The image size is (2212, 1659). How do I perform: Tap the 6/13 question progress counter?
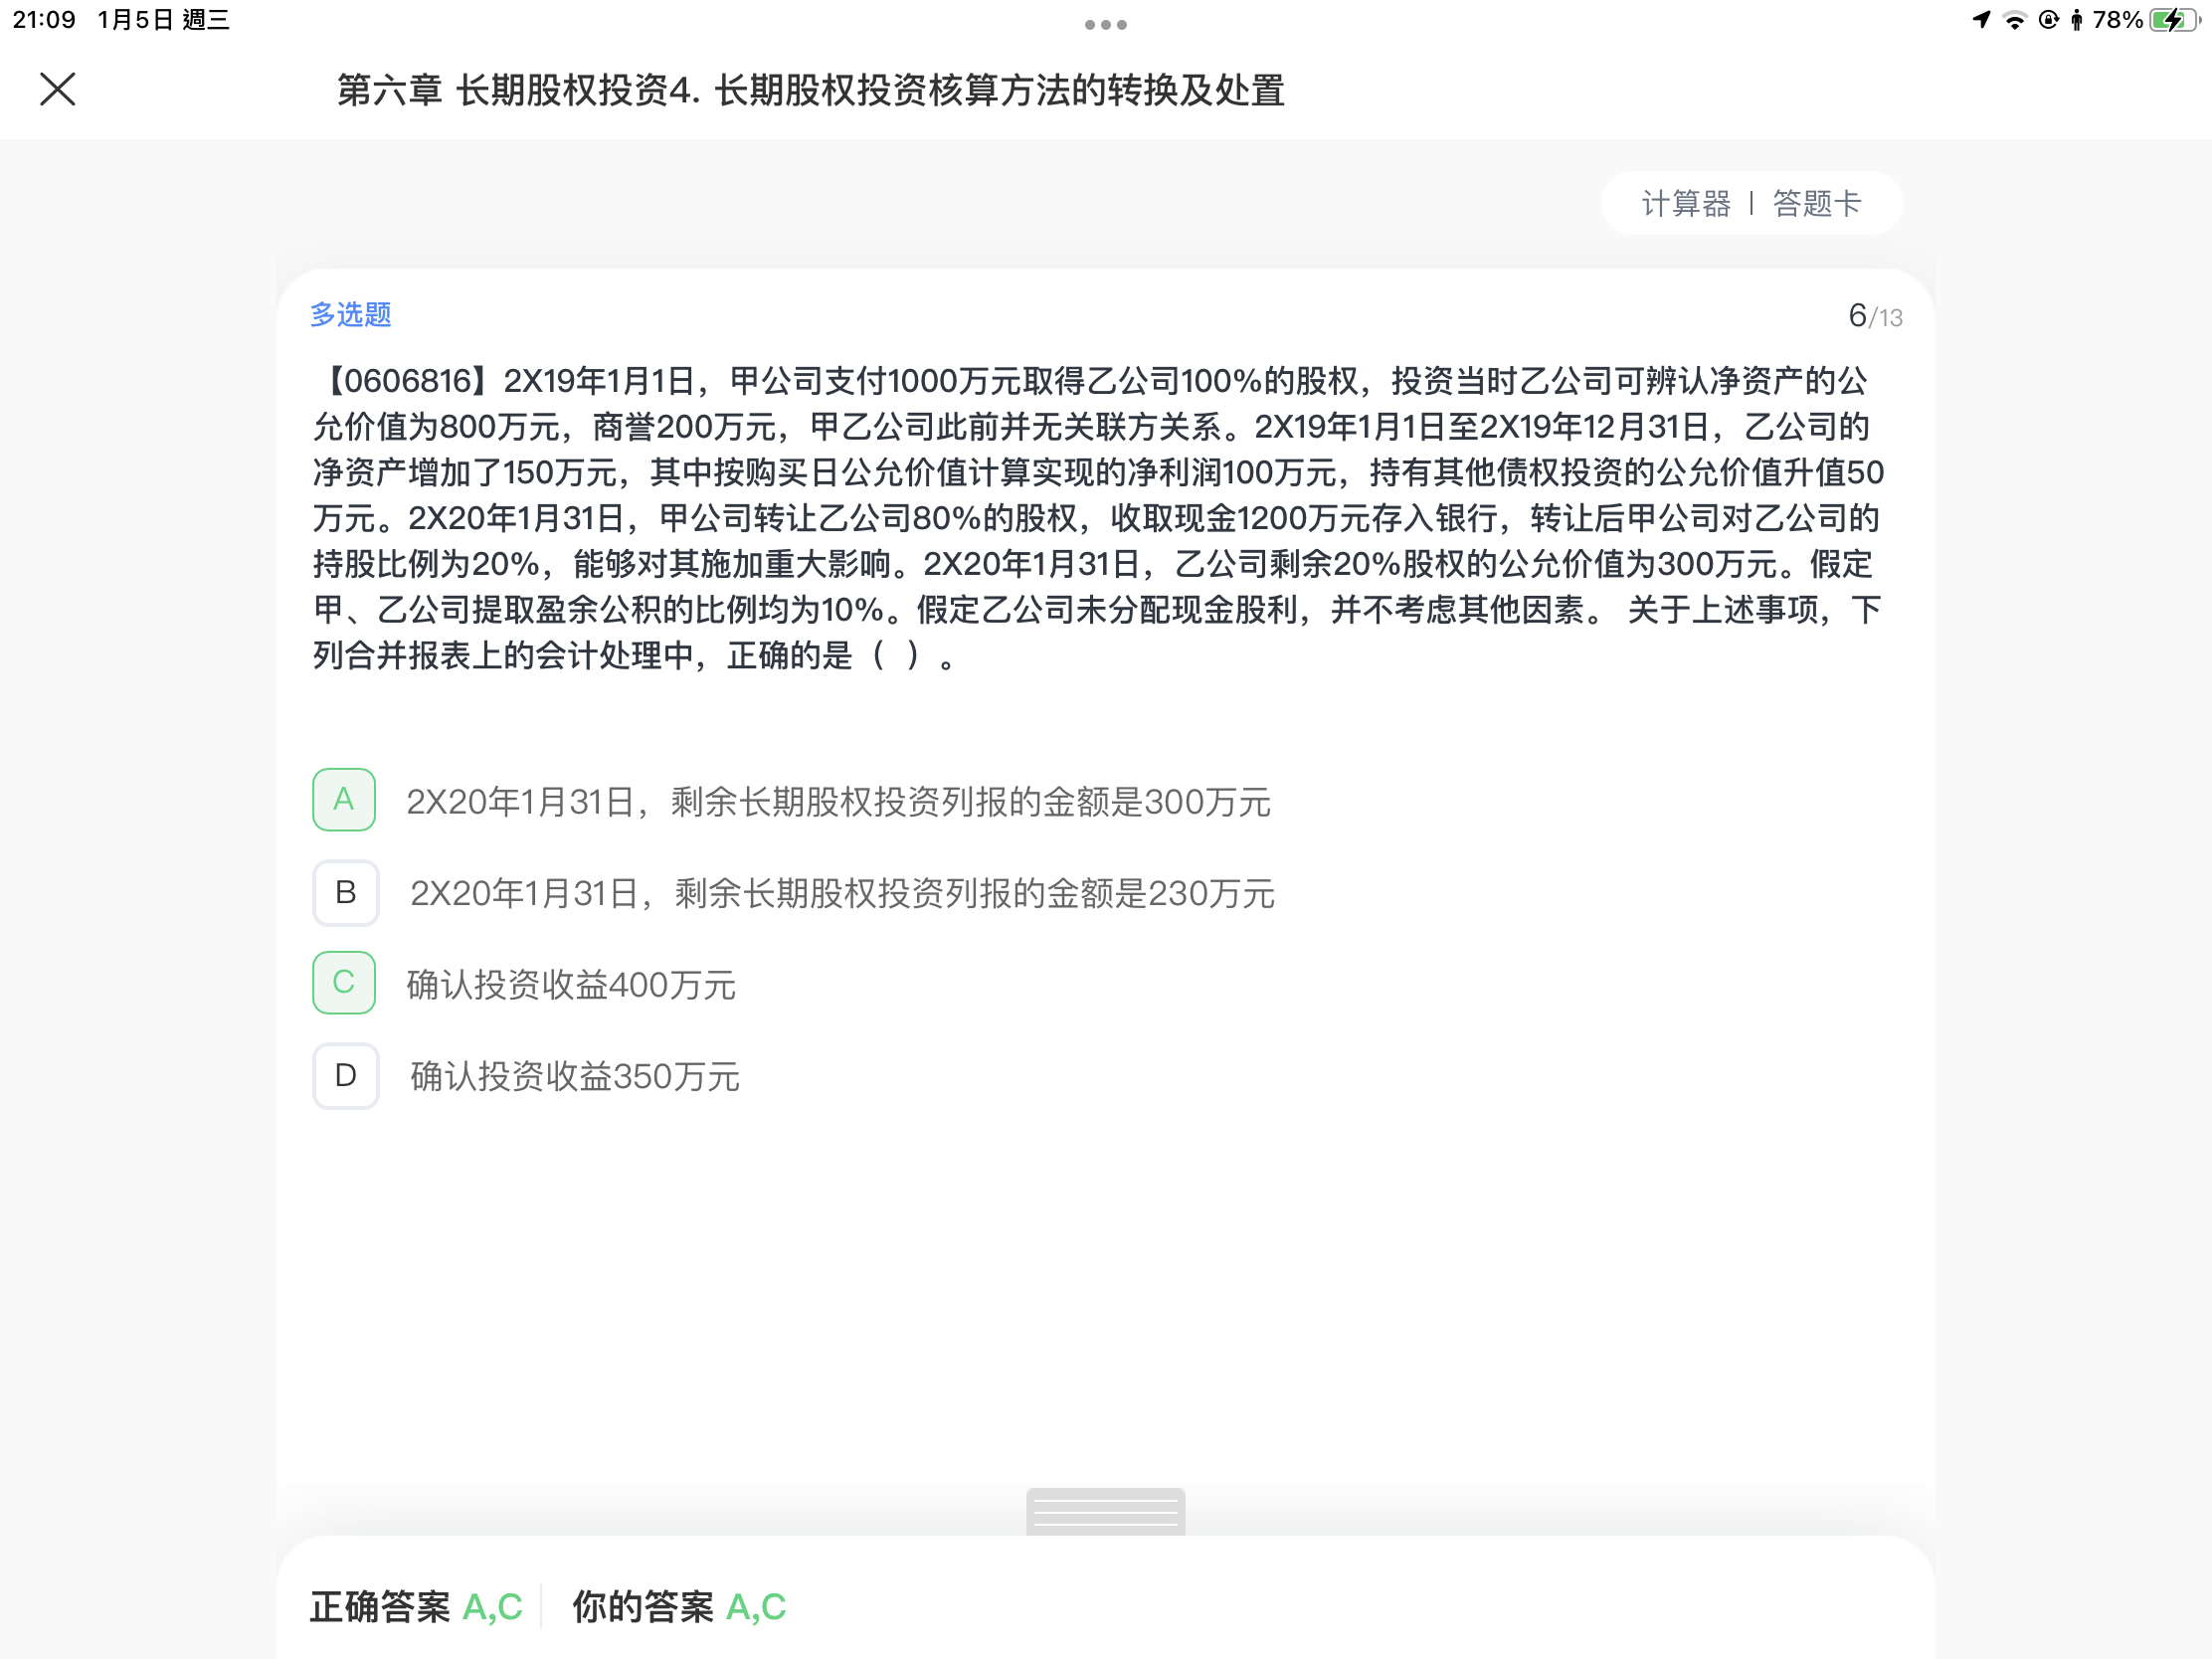[1875, 316]
